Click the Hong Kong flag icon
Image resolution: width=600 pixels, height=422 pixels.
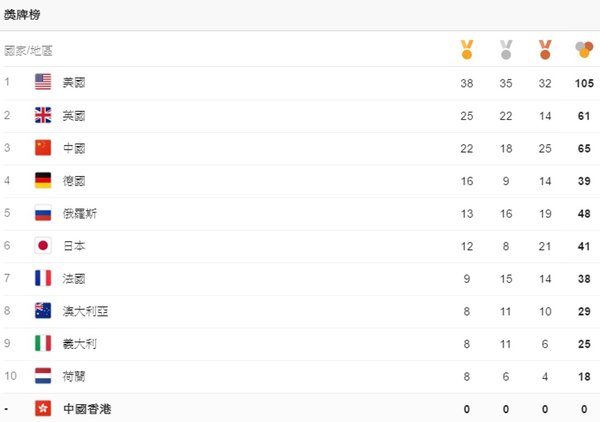pyautogui.click(x=43, y=408)
